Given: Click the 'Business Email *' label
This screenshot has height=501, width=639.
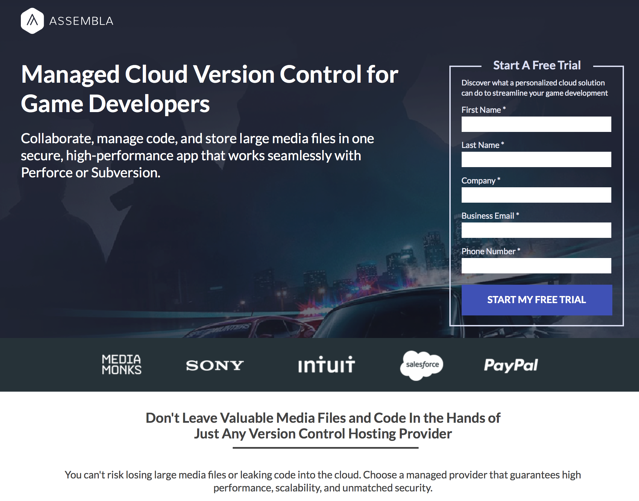Looking at the screenshot, I should click(490, 216).
